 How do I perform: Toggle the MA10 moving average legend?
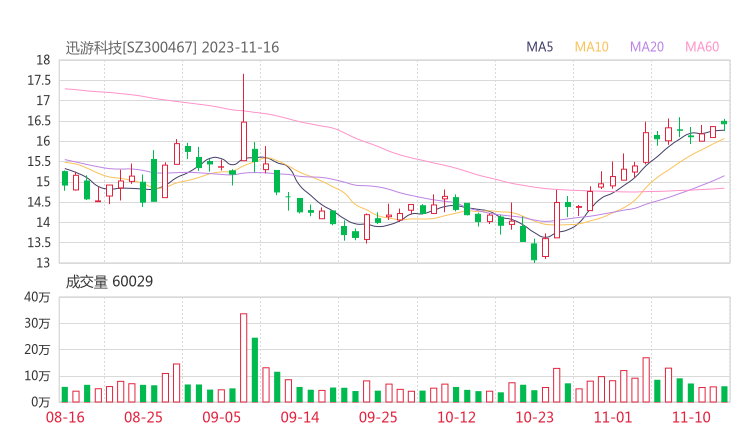[591, 47]
